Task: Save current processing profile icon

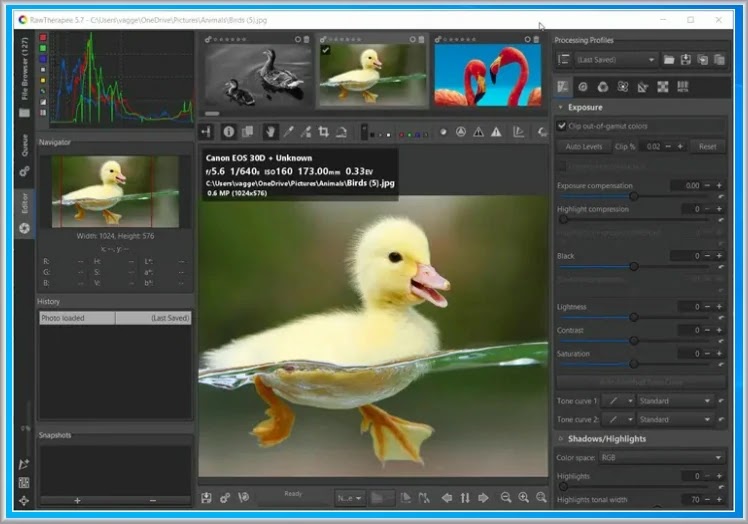Action: pos(686,60)
